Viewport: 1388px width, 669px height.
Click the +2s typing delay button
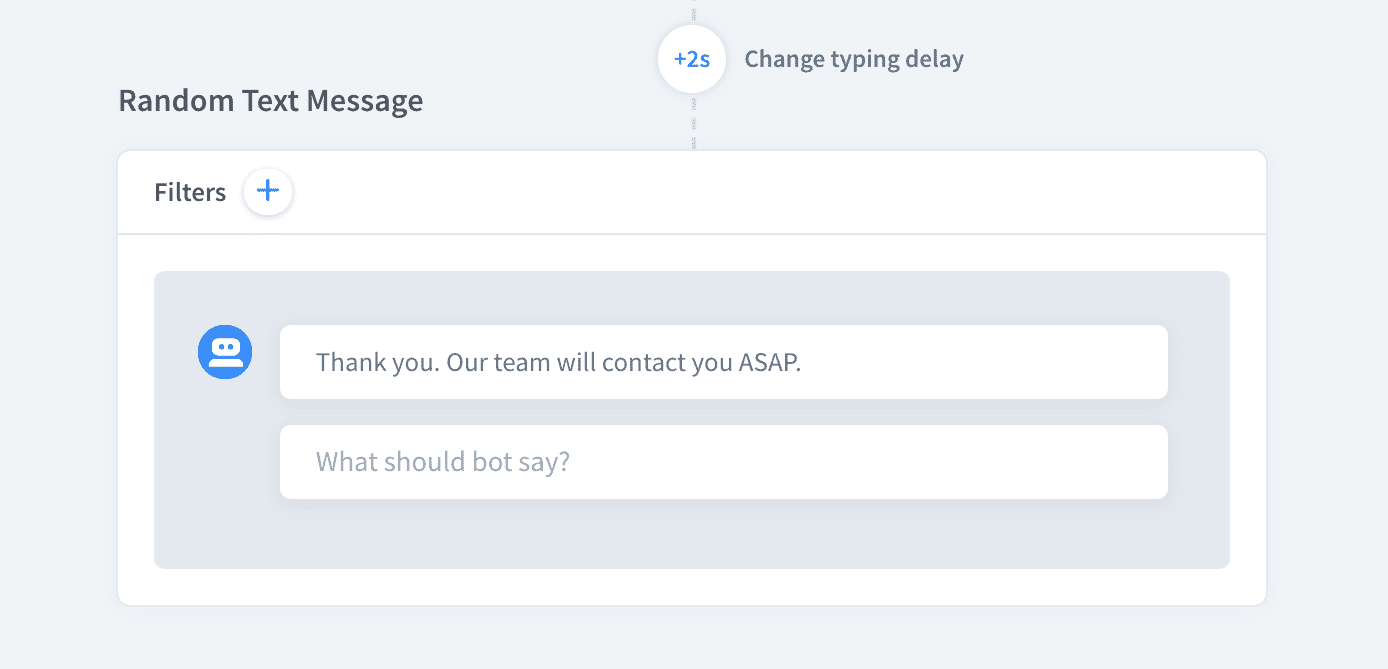(x=692, y=59)
